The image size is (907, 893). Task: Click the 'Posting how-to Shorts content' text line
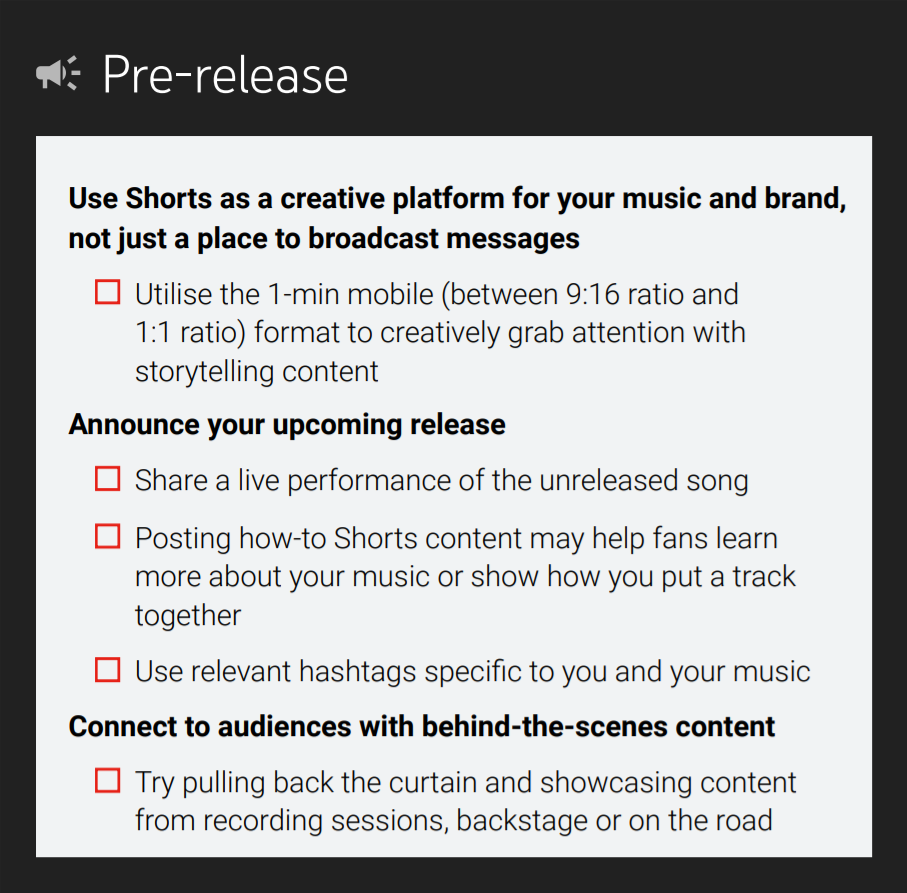click(456, 538)
